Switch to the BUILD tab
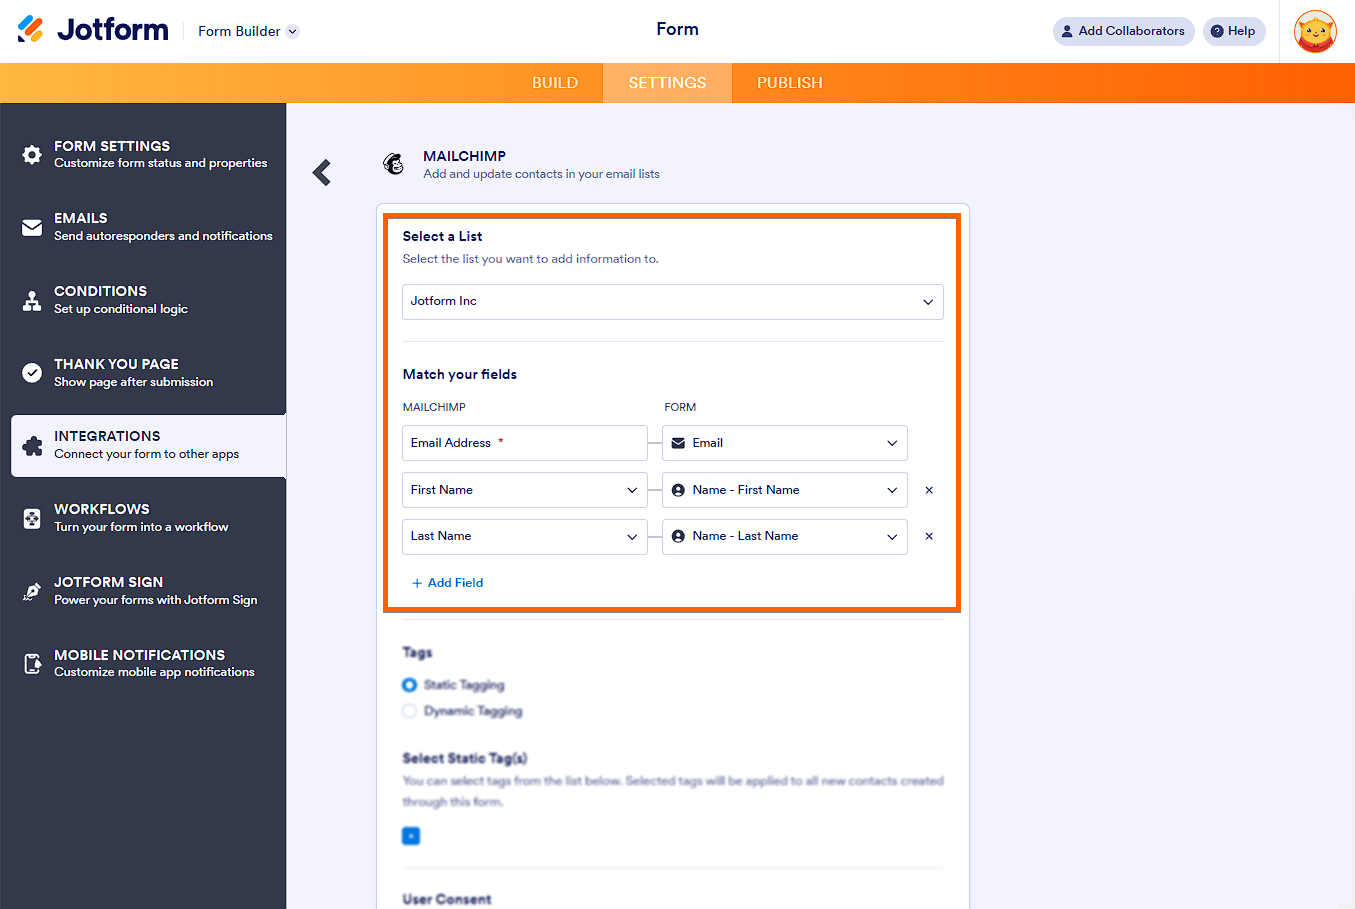 pos(555,83)
